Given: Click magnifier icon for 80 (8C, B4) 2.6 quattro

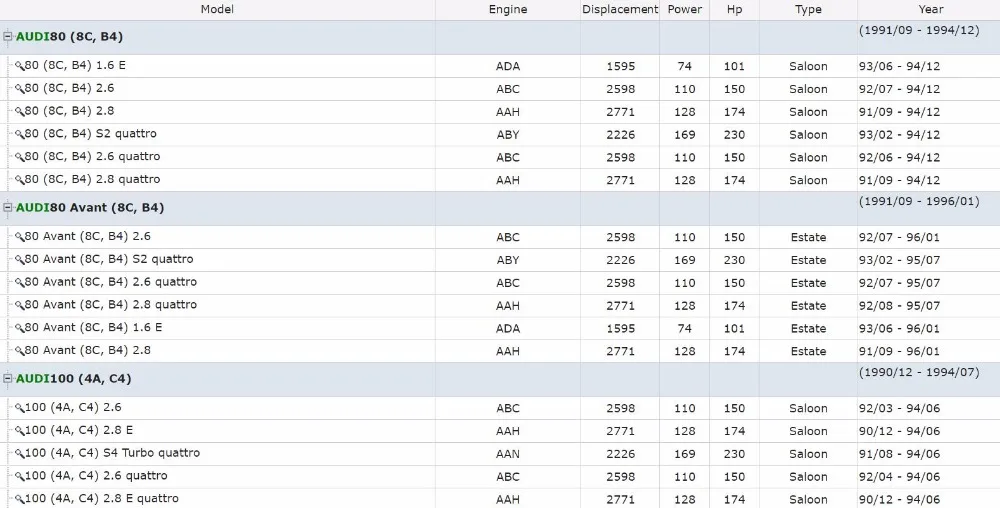Looking at the screenshot, I should click(19, 157).
